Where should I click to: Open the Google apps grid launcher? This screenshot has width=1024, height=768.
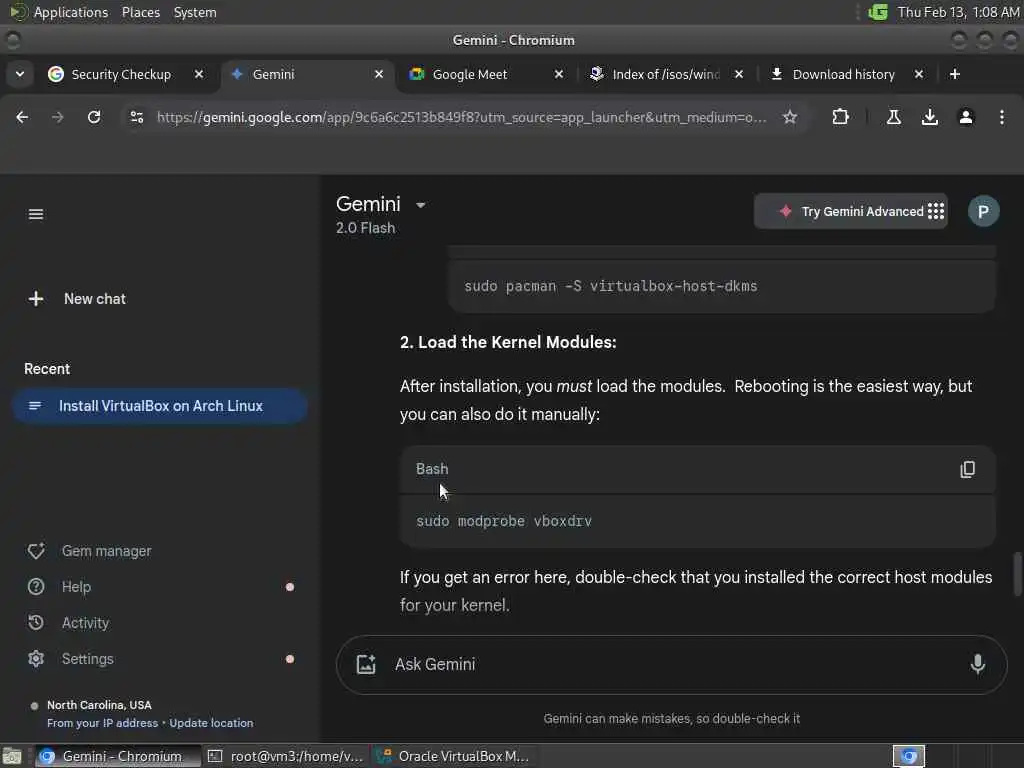tap(936, 211)
